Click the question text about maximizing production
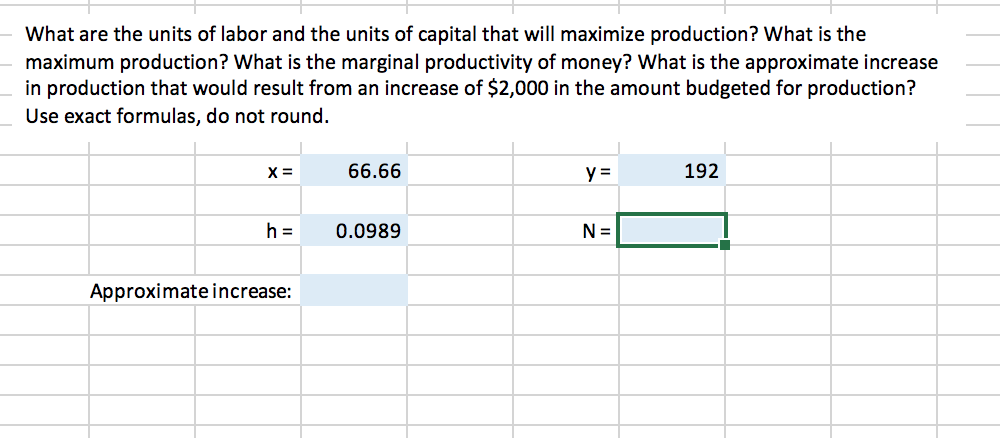The height and width of the screenshot is (438, 1000). [x=482, y=75]
